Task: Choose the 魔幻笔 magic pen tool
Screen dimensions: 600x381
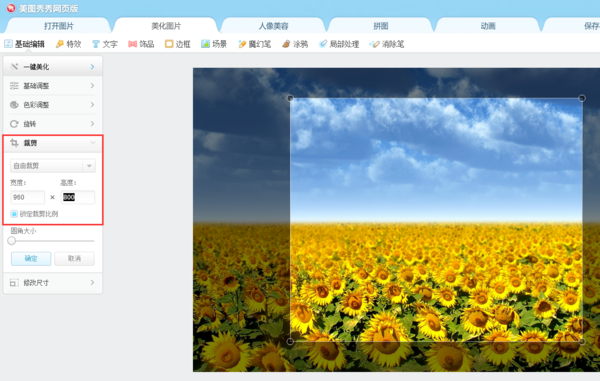Action: point(254,44)
